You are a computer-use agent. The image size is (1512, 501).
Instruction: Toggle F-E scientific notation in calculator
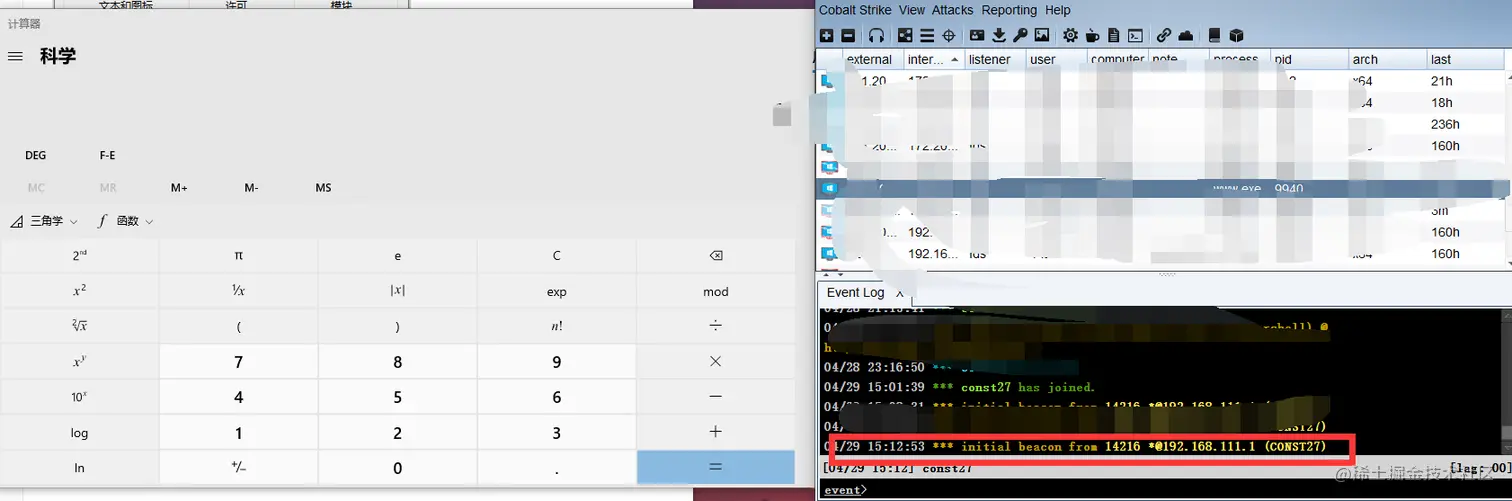click(108, 156)
